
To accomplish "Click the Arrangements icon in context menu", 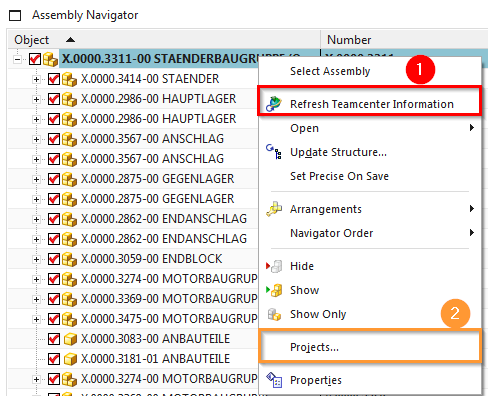I will click(274, 209).
